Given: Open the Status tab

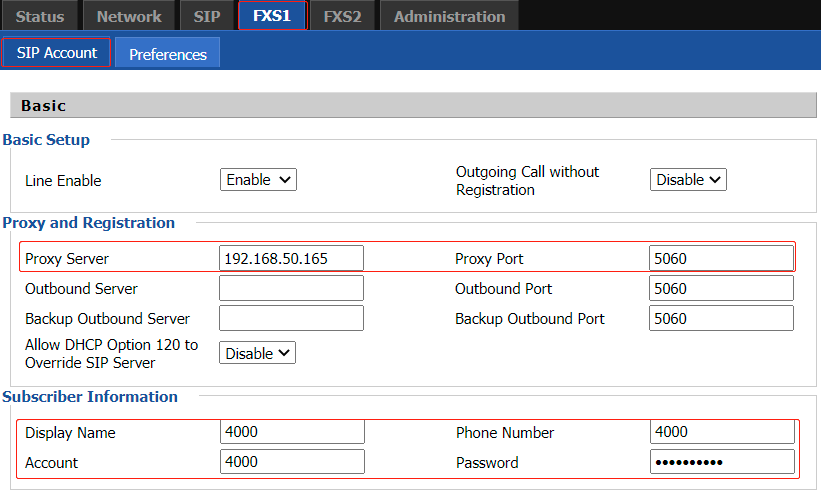Looking at the screenshot, I should pyautogui.click(x=40, y=16).
